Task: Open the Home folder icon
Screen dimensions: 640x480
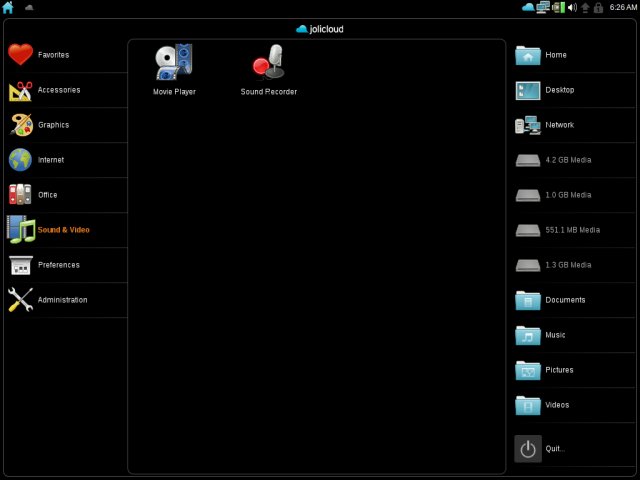Action: point(528,55)
